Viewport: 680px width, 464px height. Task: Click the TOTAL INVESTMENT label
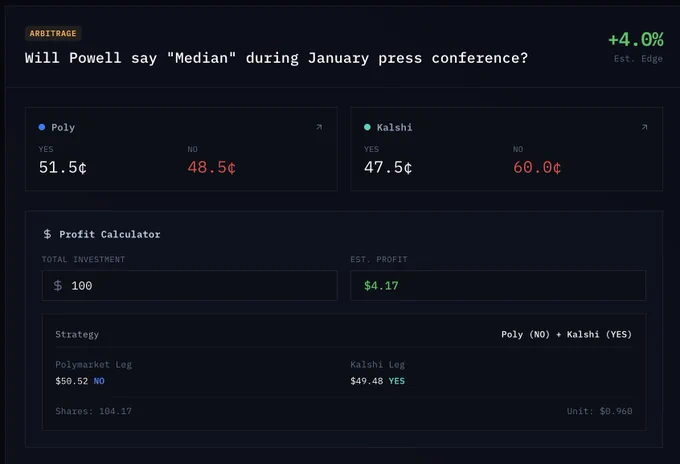(83, 259)
